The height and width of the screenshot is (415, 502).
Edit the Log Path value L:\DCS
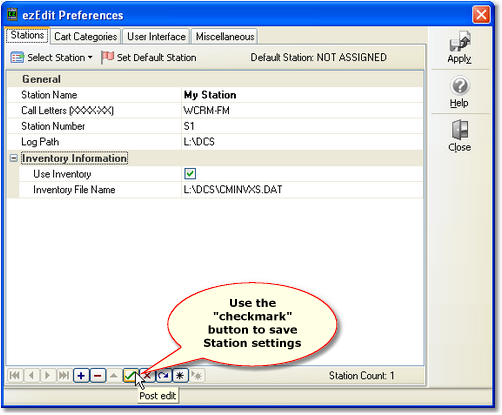tap(302, 142)
